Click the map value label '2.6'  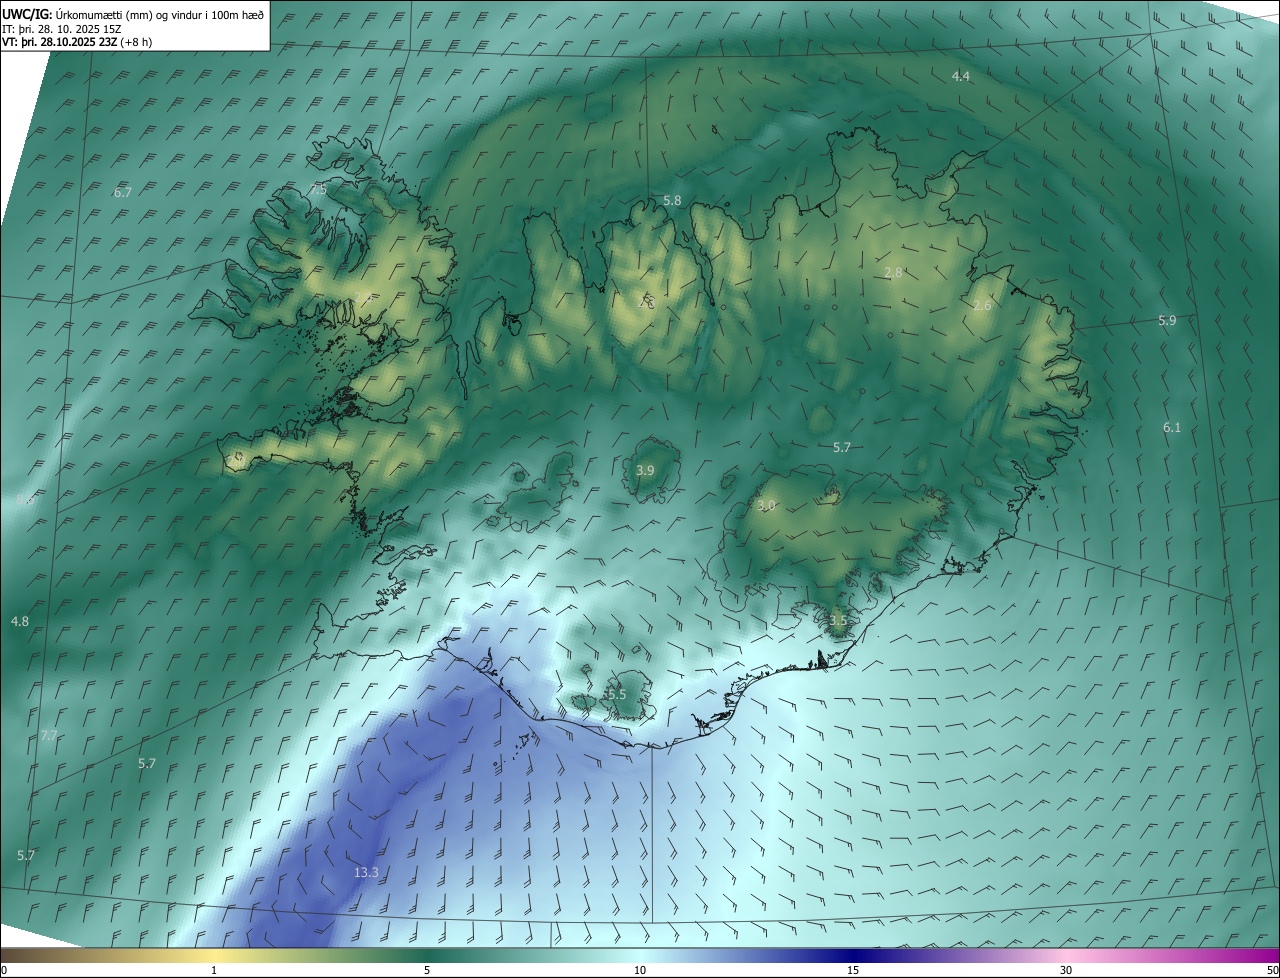[982, 305]
